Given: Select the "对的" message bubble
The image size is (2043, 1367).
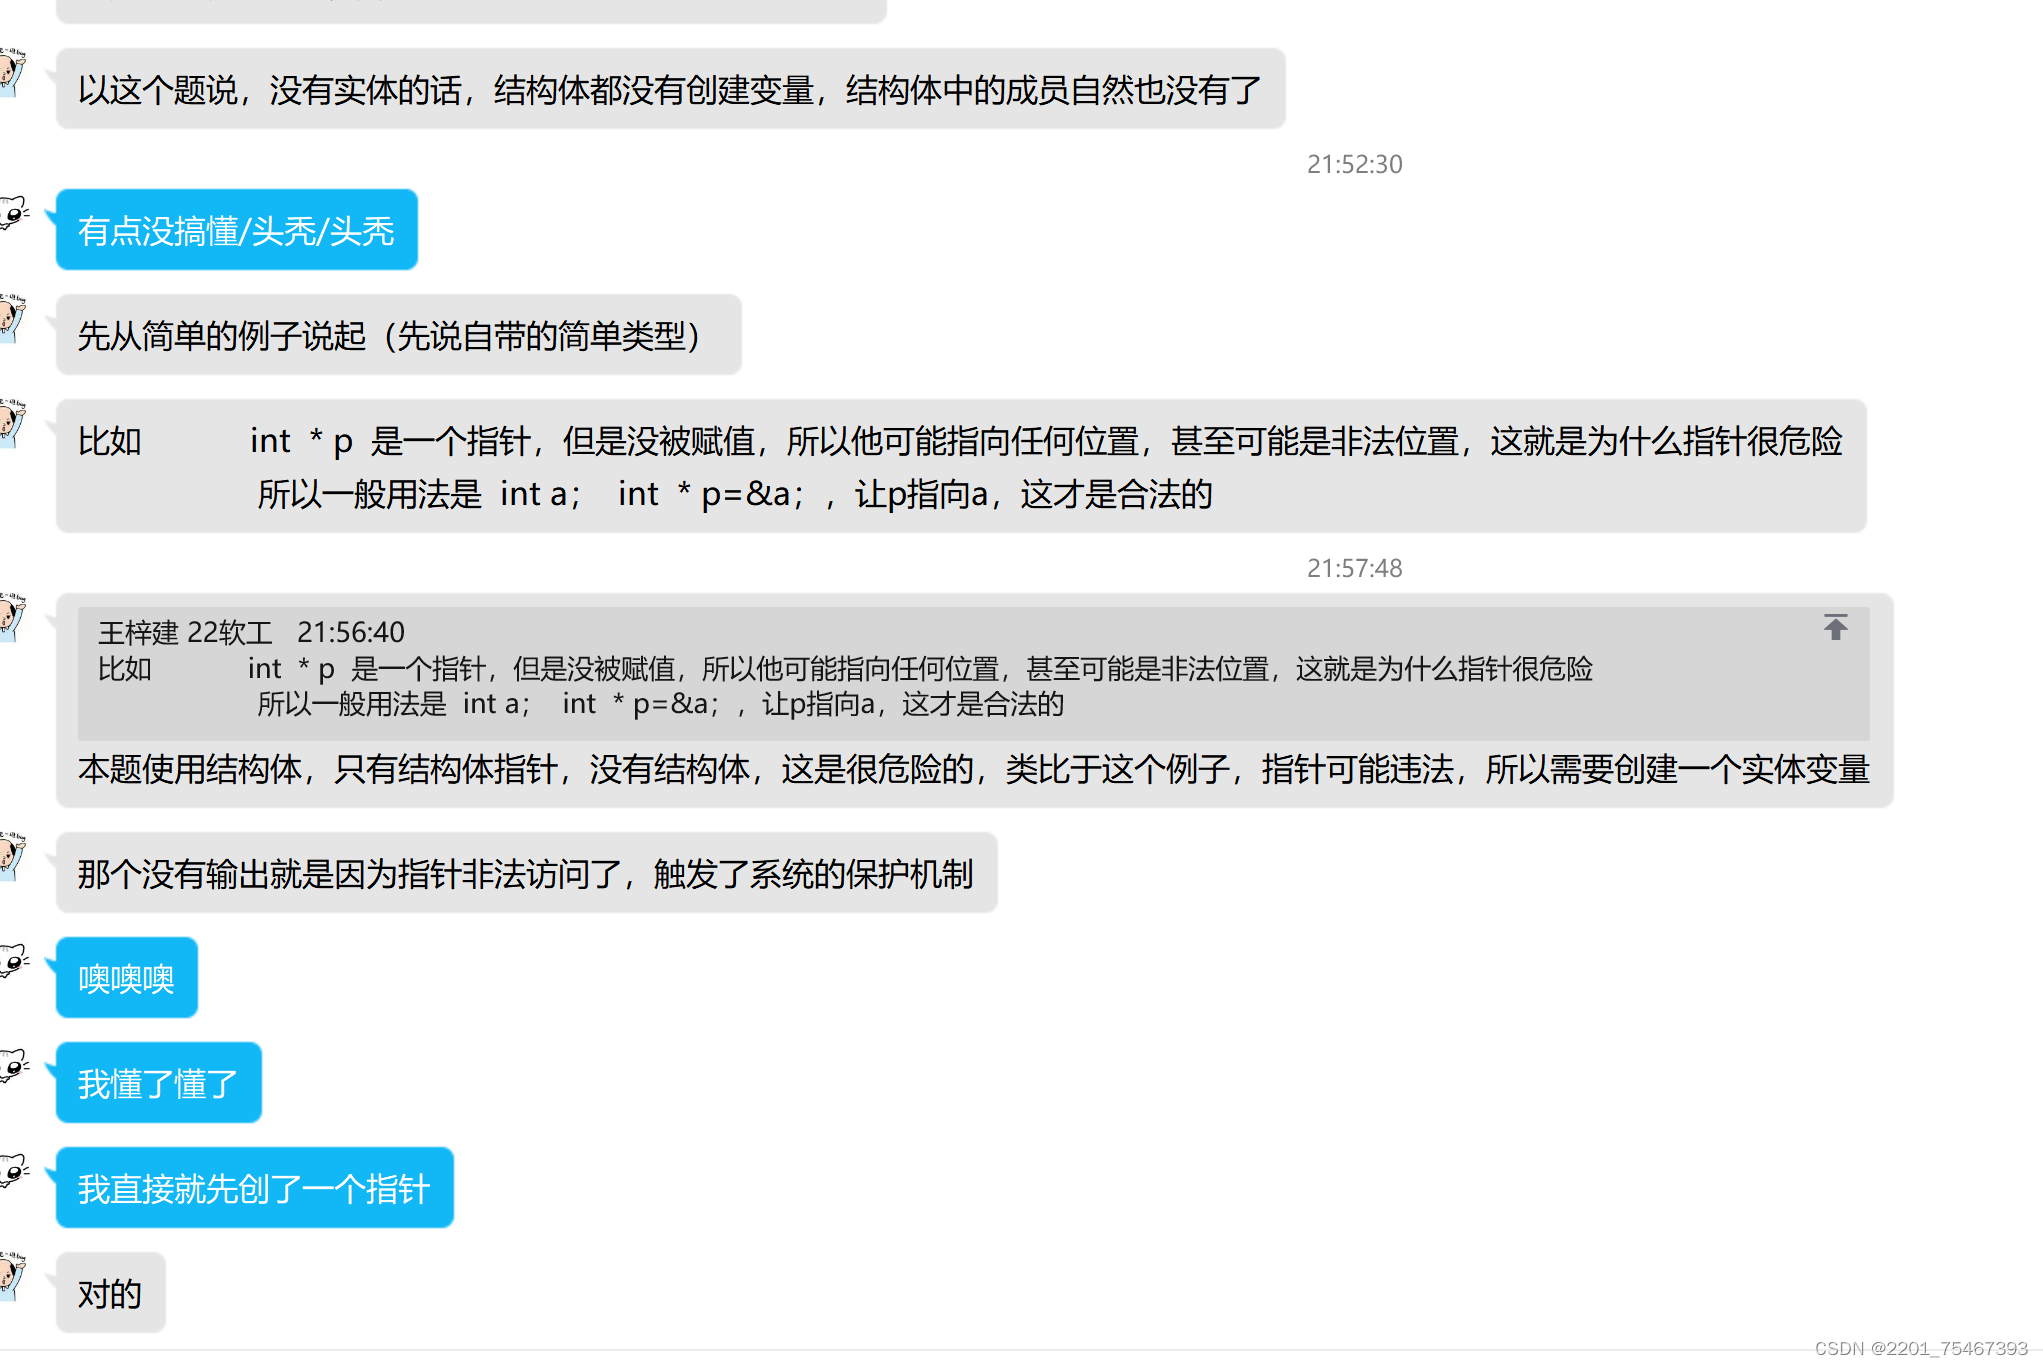Looking at the screenshot, I should (111, 1293).
